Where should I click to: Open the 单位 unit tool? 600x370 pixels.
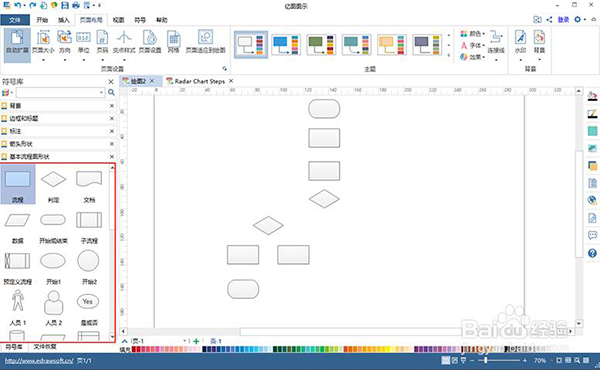[x=83, y=45]
